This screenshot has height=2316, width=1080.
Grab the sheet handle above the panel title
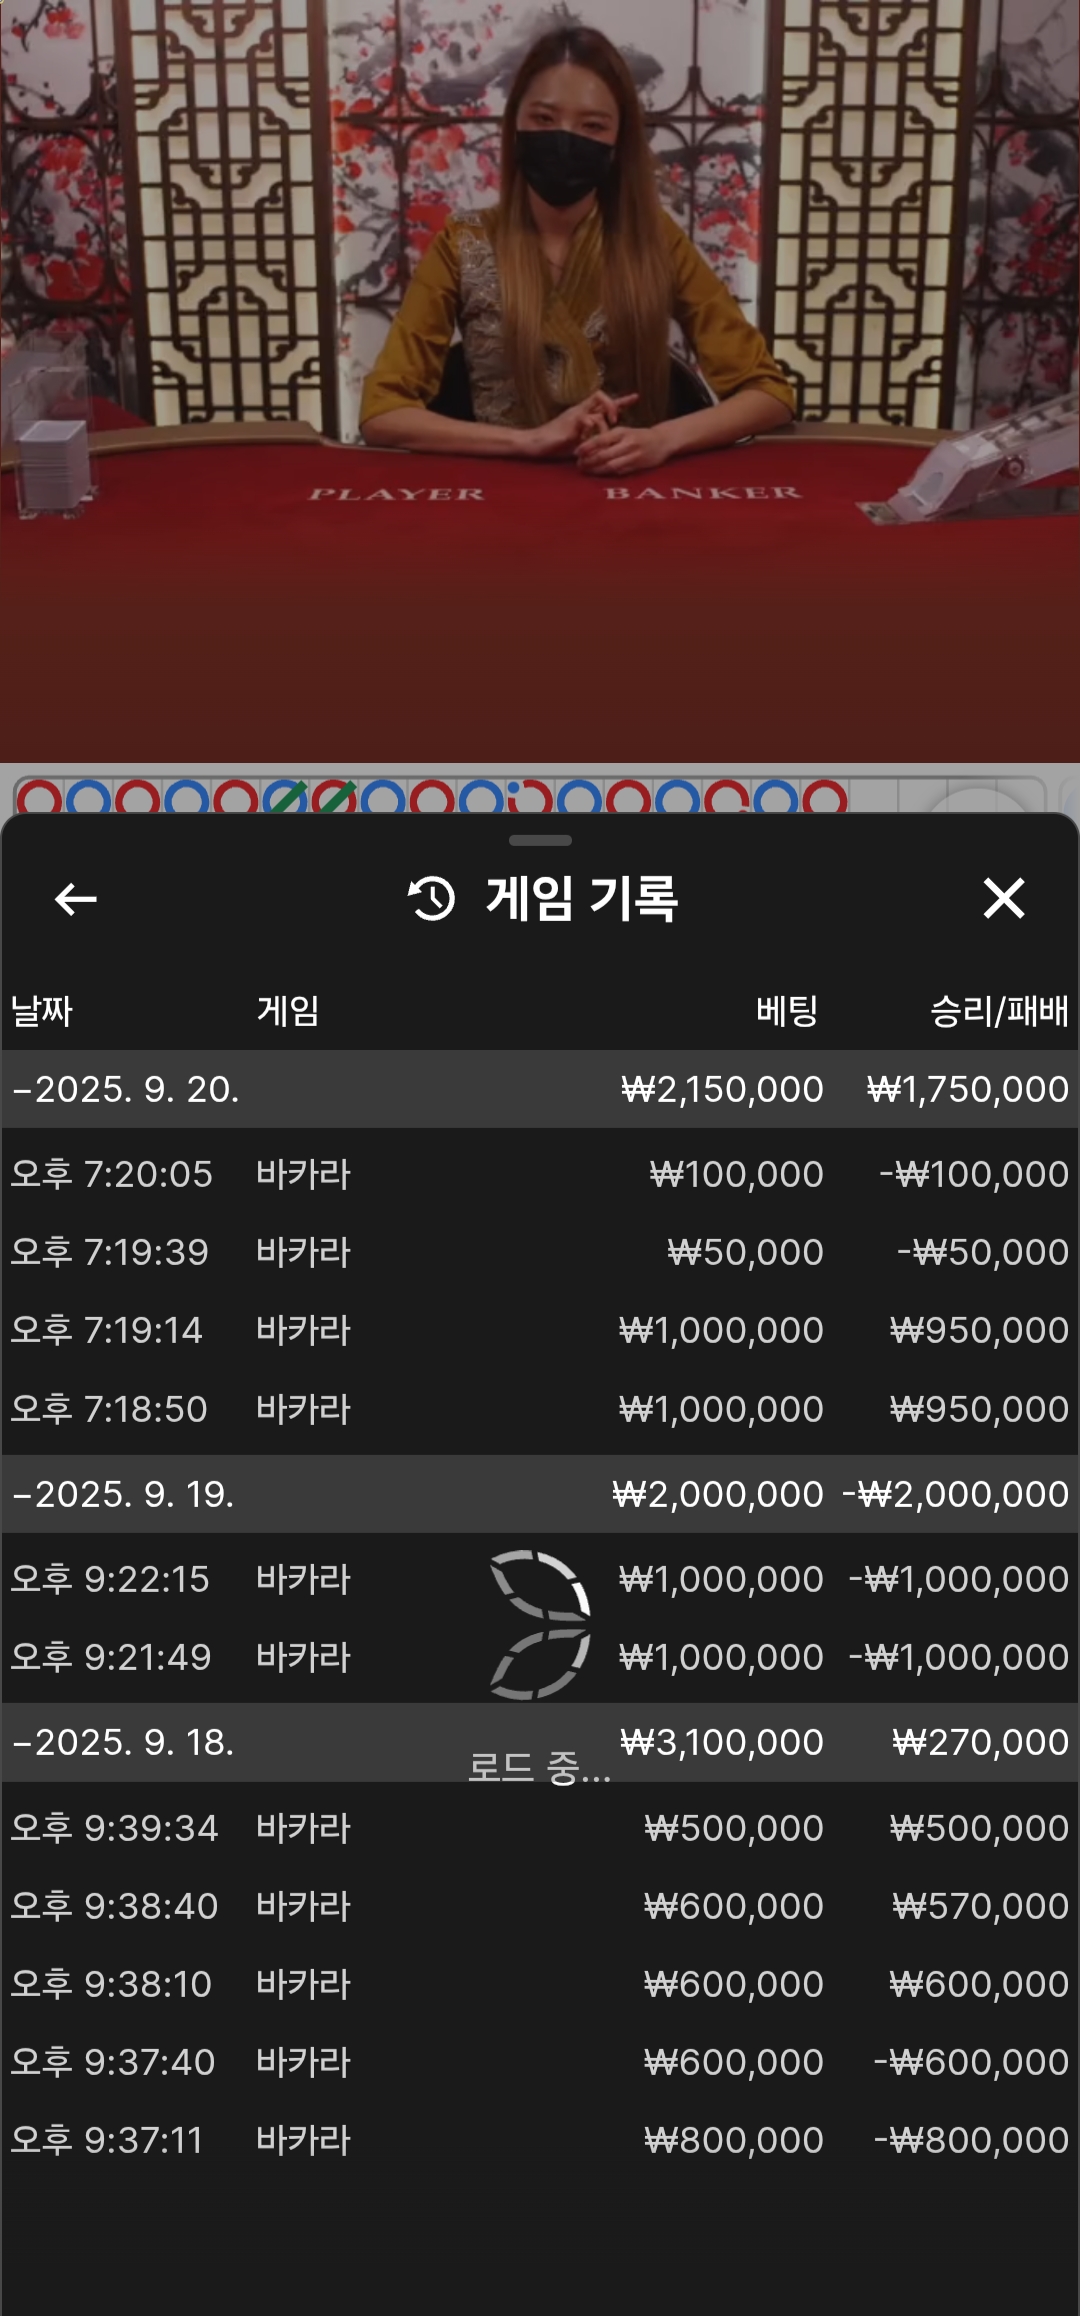(540, 840)
